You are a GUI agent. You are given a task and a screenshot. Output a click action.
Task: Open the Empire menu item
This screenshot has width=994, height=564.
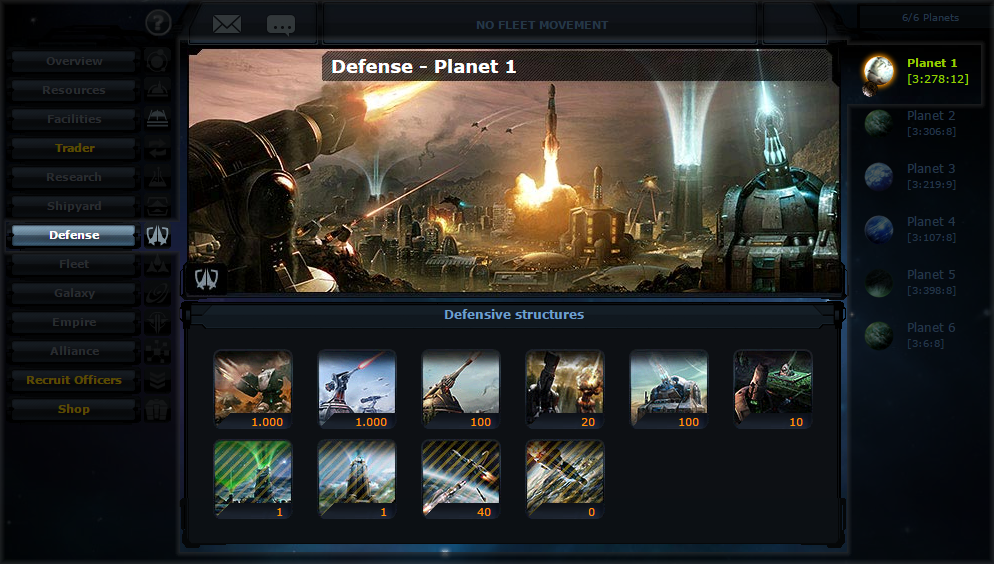(x=74, y=322)
